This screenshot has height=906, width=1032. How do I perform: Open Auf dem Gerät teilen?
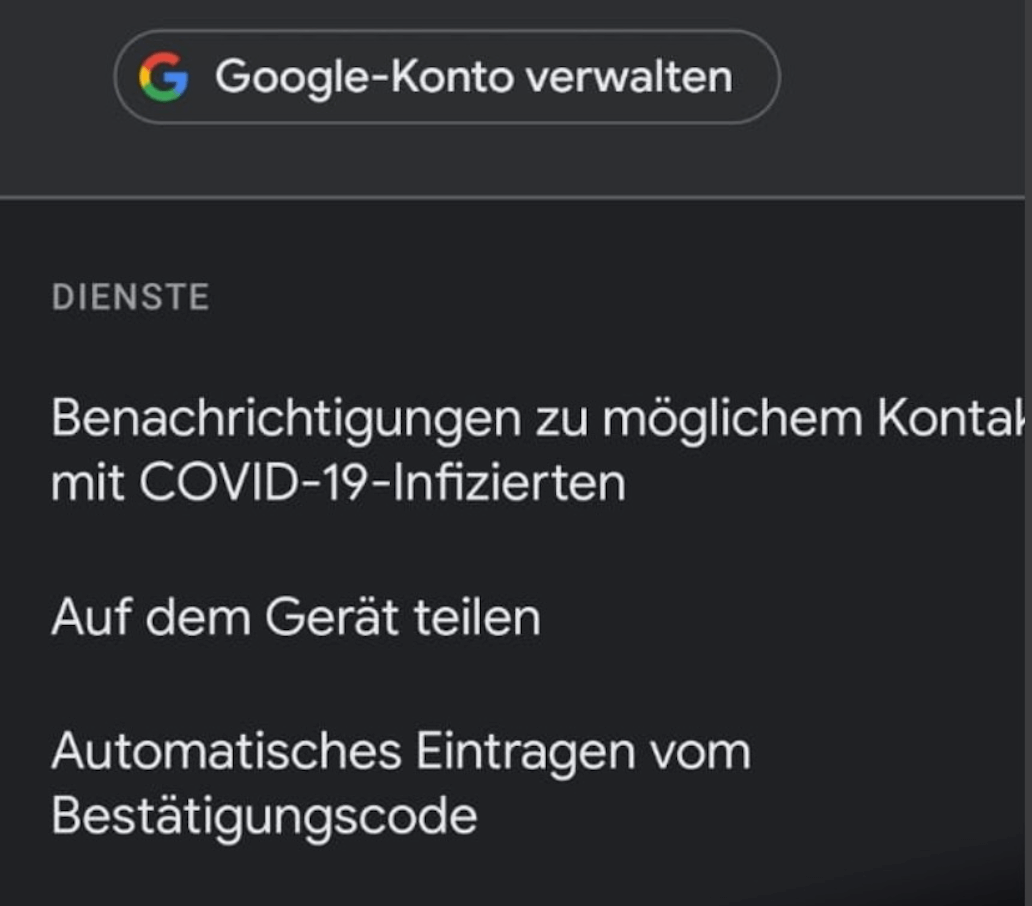coord(296,617)
